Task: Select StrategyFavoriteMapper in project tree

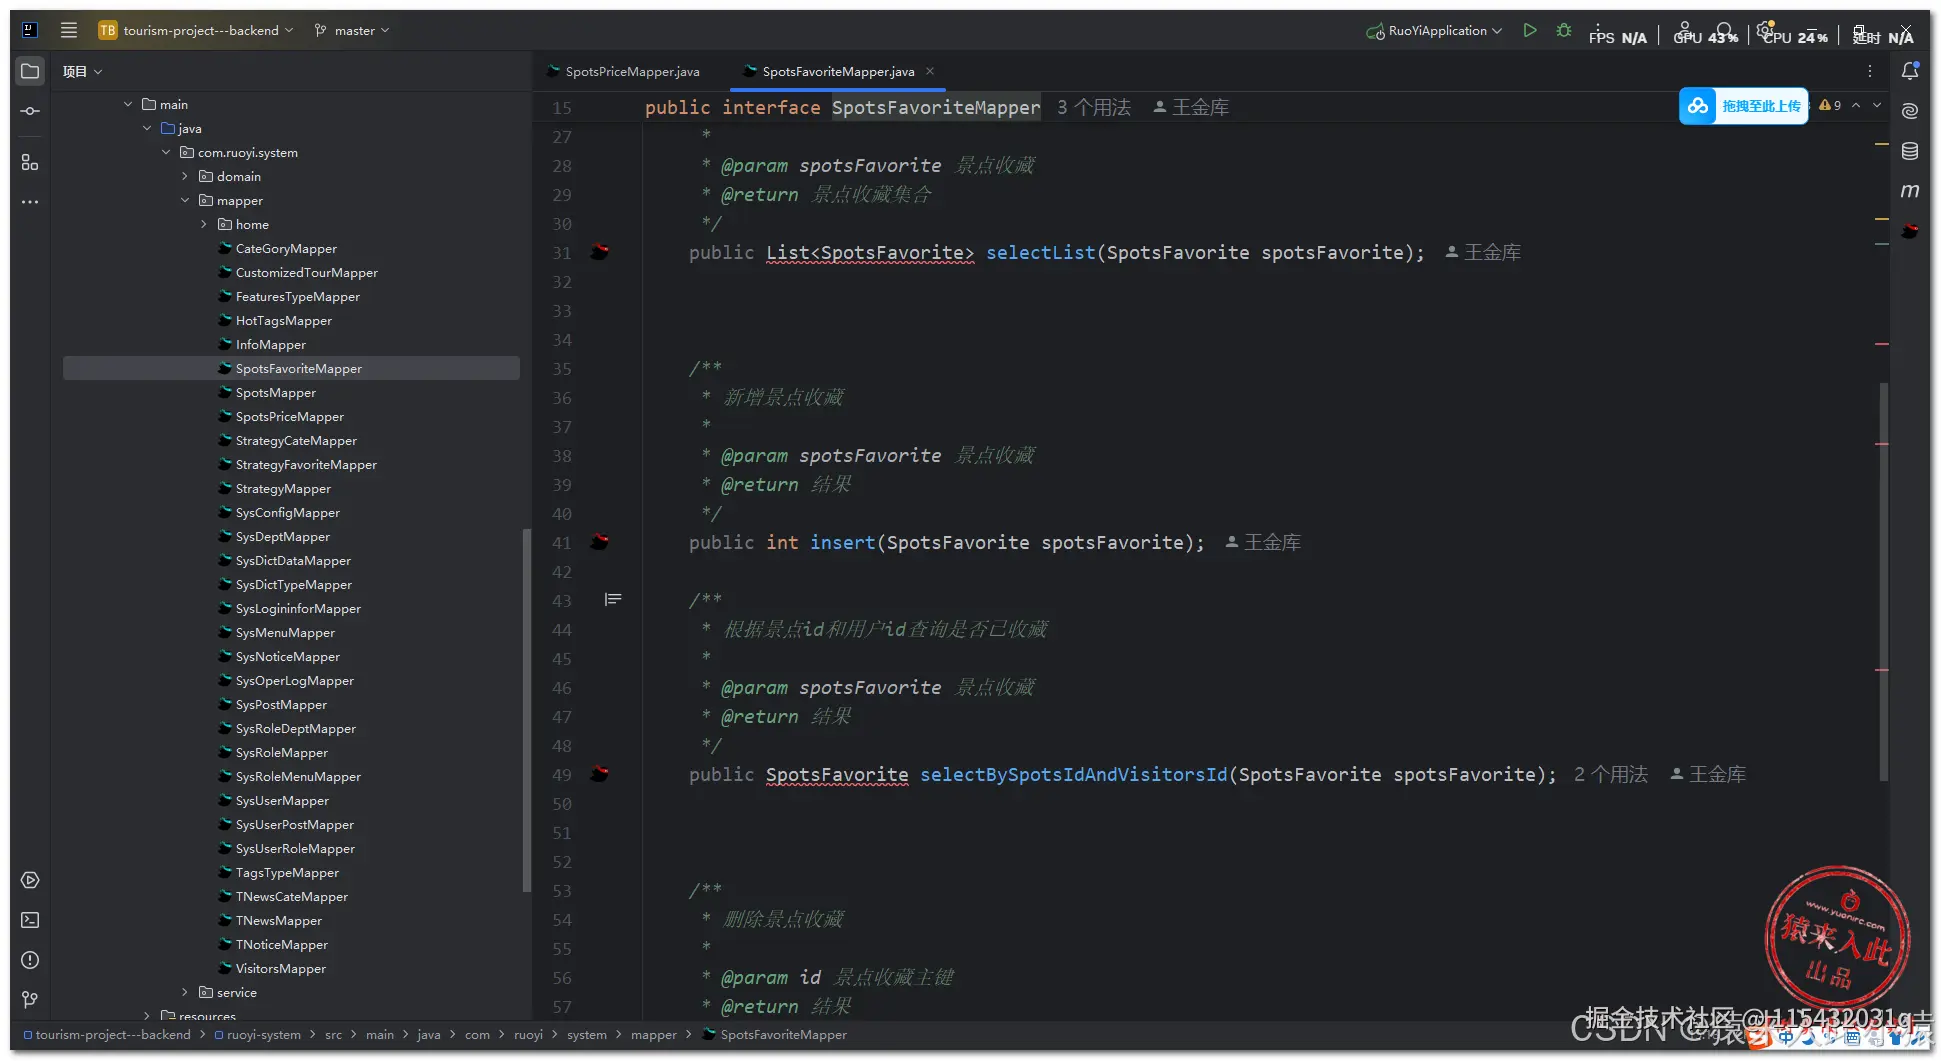Action: point(306,464)
